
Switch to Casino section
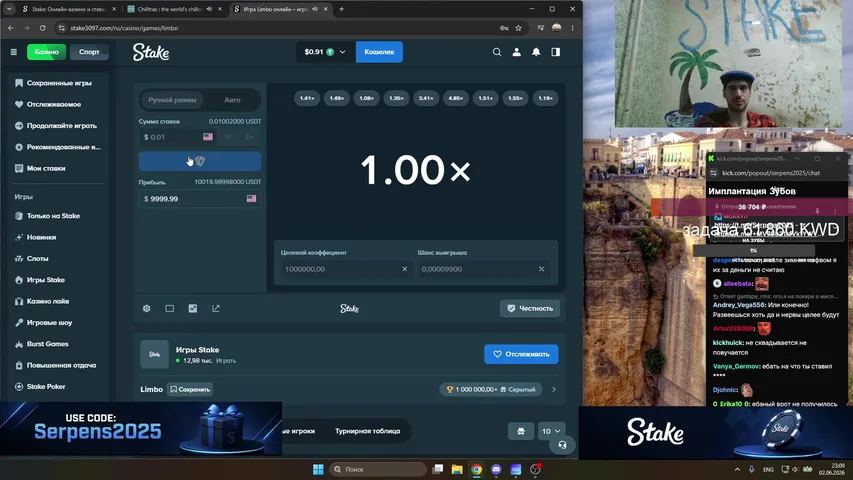point(46,52)
